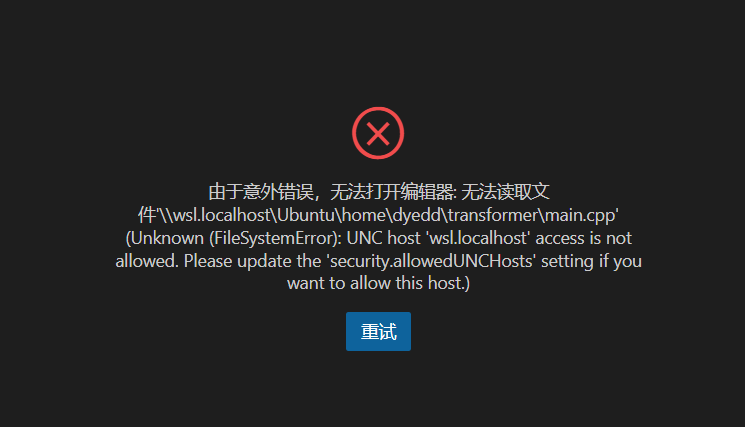Click home in the file path
The height and width of the screenshot is (427, 745).
click(x=364, y=216)
